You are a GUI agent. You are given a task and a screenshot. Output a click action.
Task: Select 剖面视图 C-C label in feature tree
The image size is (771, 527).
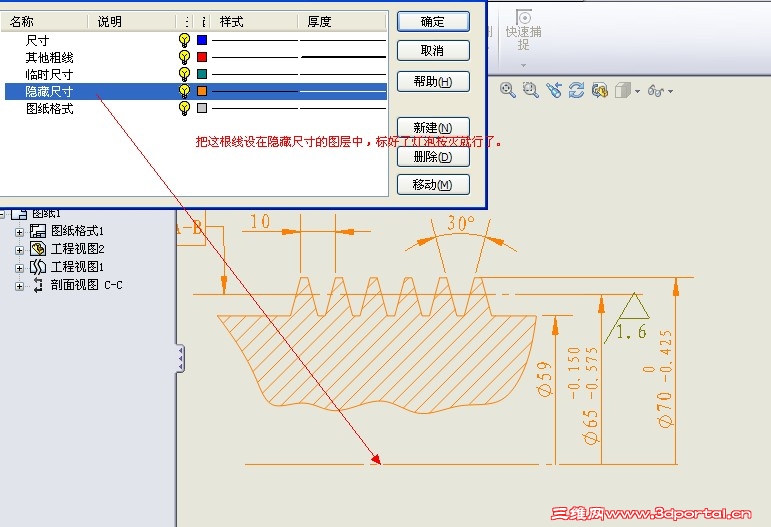click(87, 285)
